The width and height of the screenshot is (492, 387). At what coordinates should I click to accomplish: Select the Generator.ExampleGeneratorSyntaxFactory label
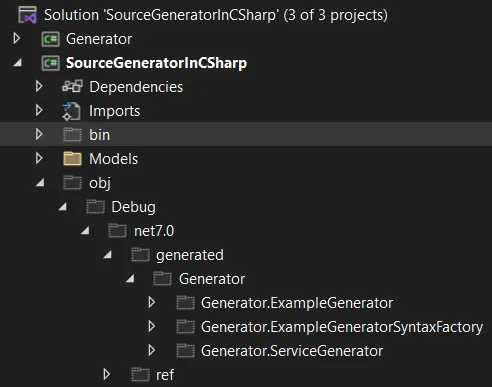point(342,327)
